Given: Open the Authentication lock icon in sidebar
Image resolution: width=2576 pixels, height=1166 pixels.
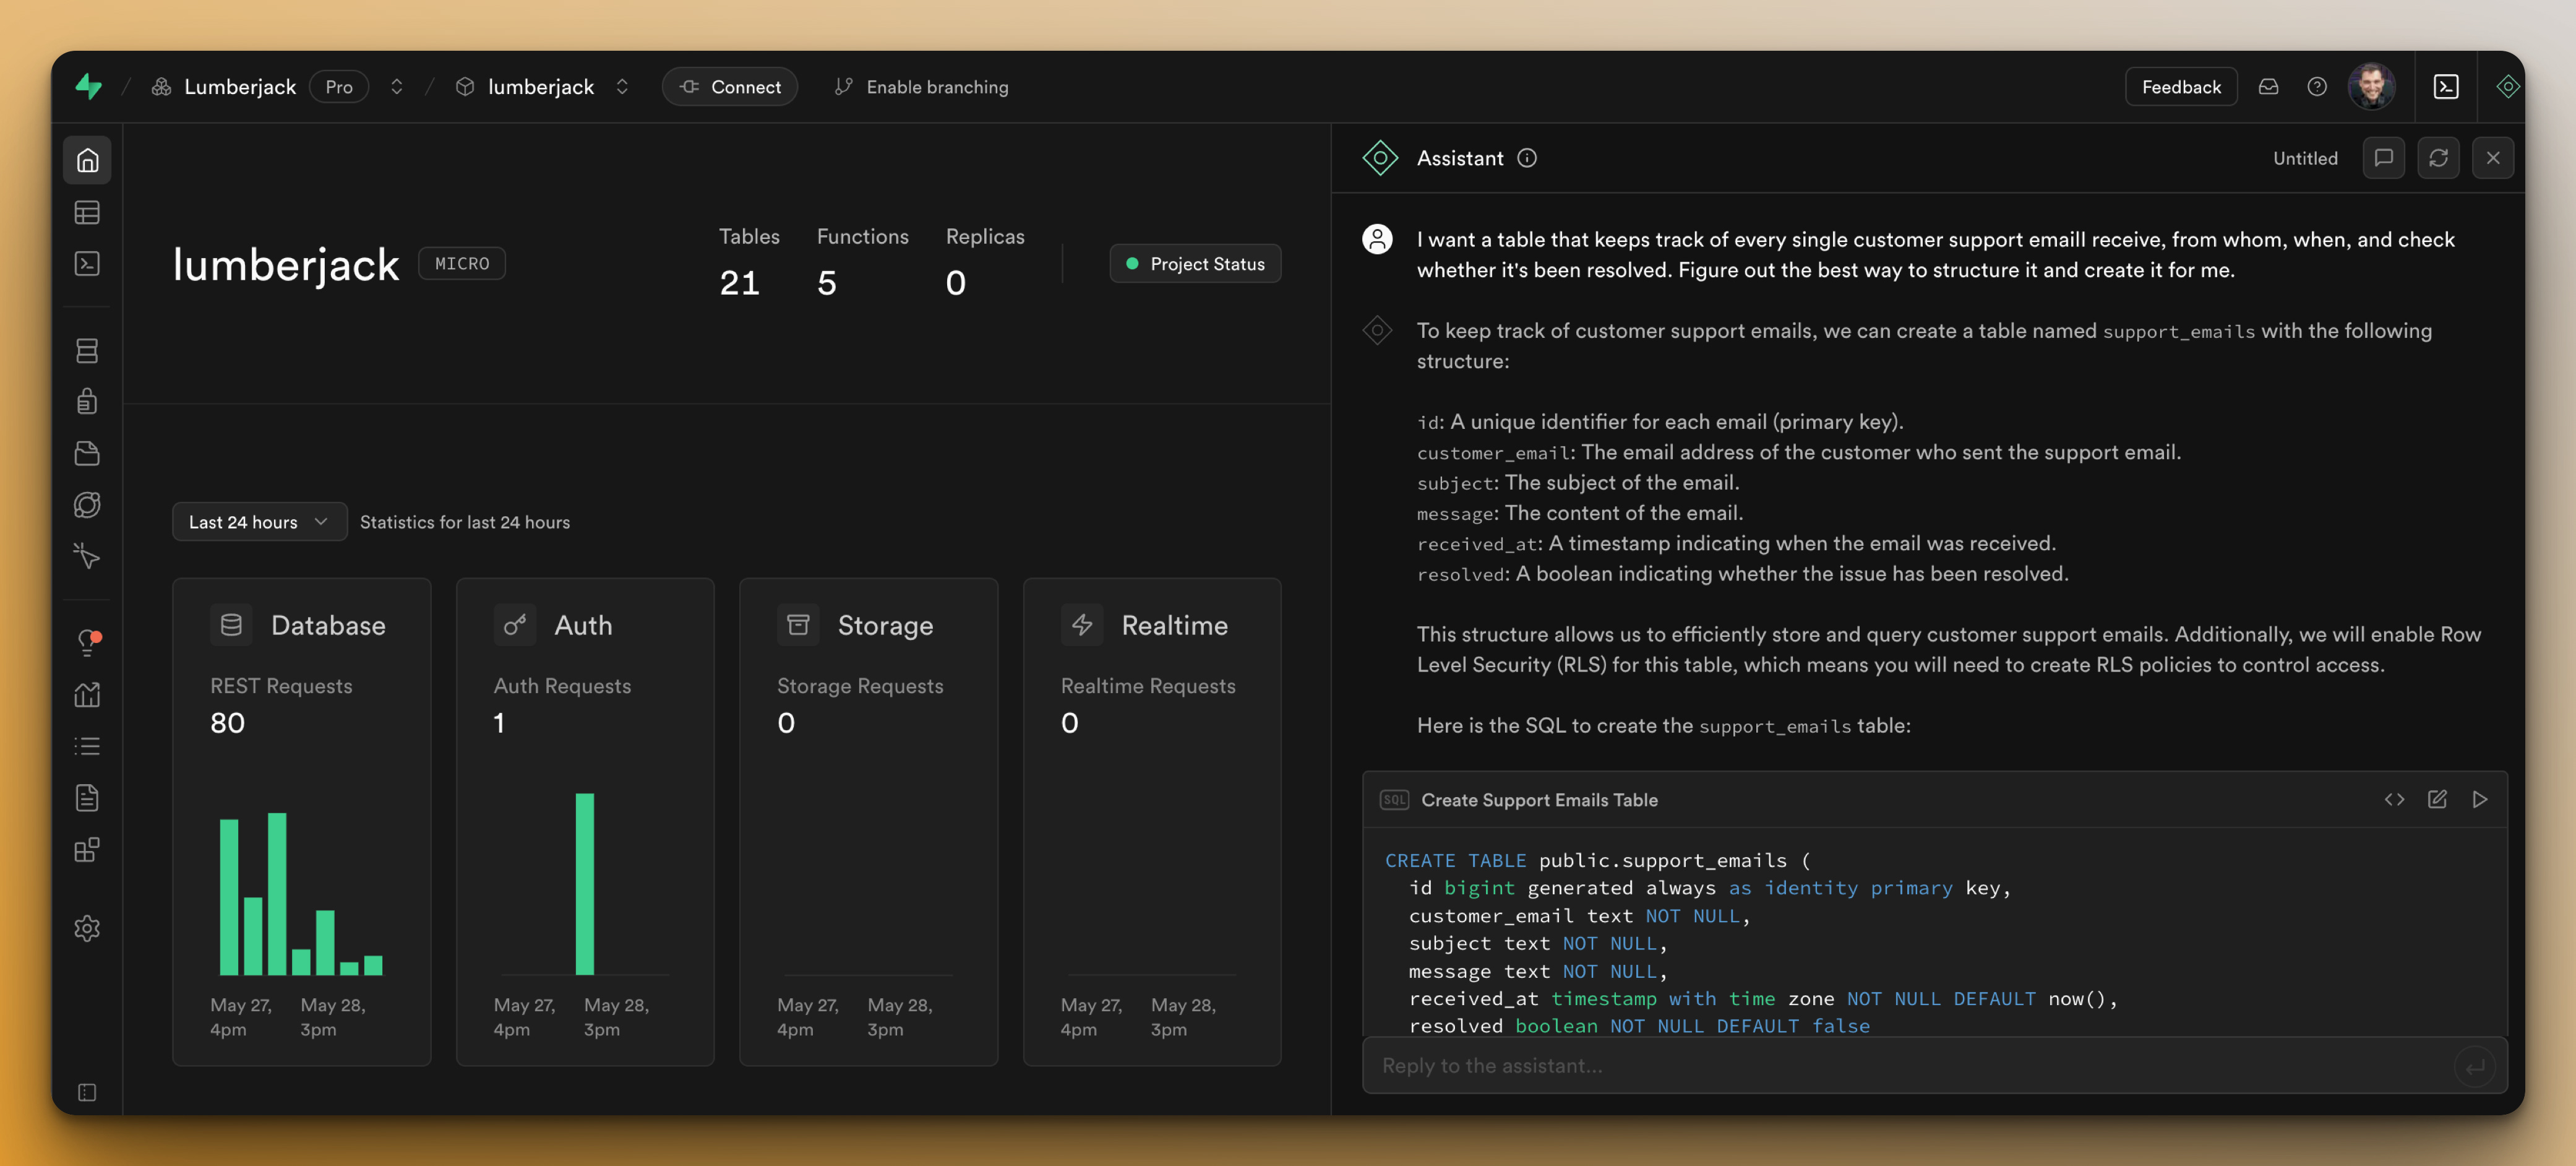Looking at the screenshot, I should [87, 401].
